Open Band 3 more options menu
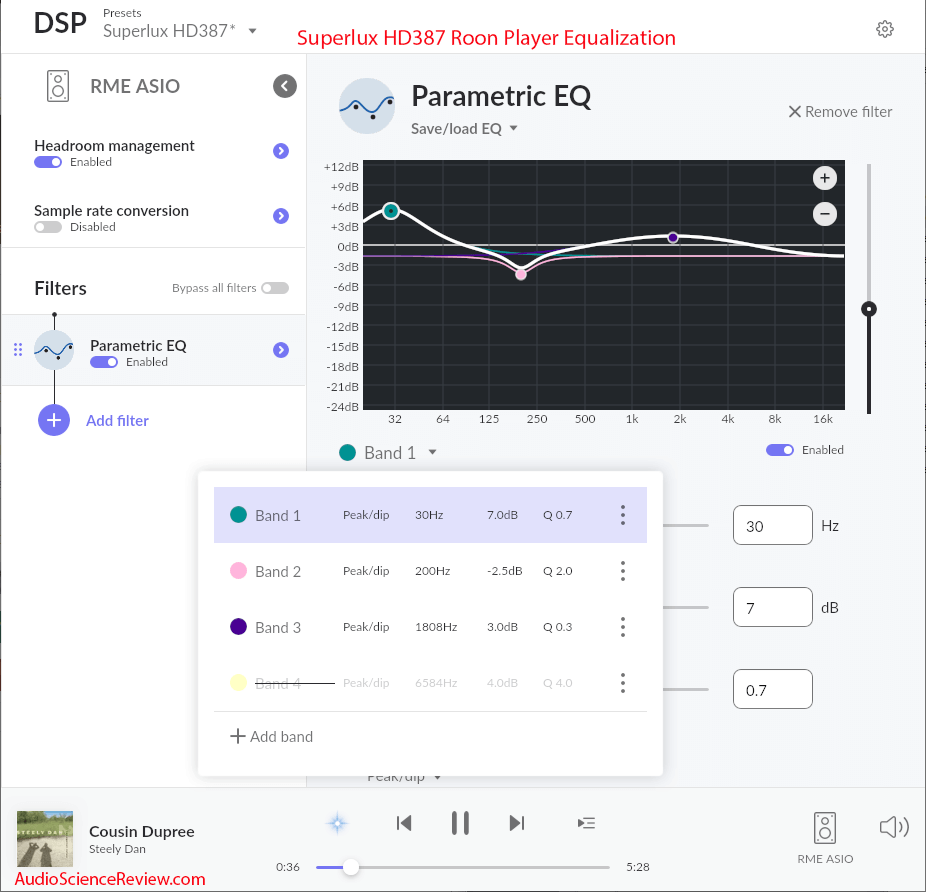 622,627
